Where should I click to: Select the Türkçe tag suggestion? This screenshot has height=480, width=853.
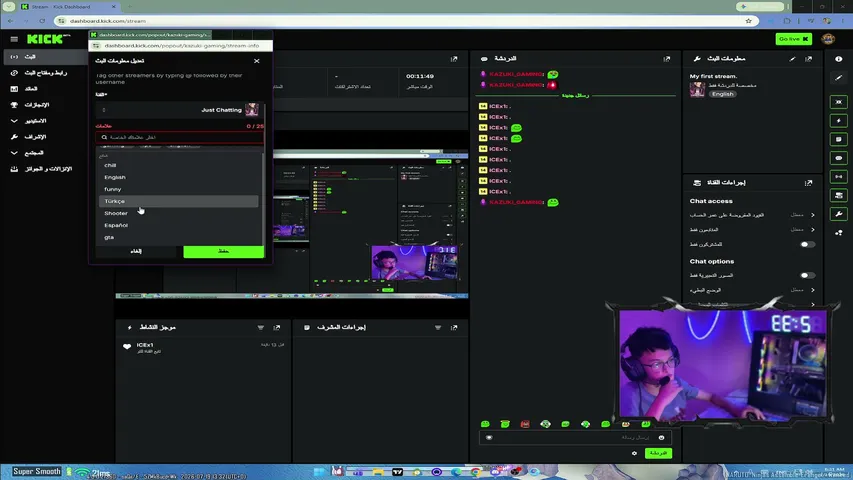(178, 201)
